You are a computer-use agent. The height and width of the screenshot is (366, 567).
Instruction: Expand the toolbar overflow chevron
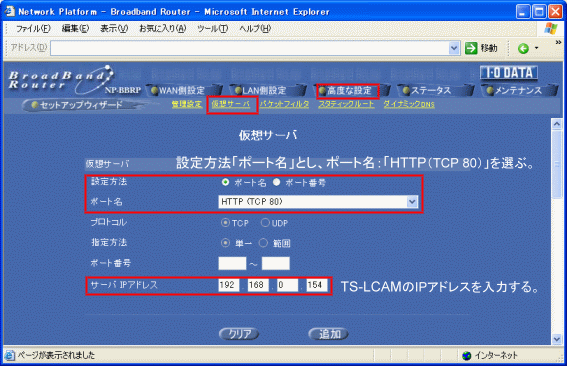558,42
